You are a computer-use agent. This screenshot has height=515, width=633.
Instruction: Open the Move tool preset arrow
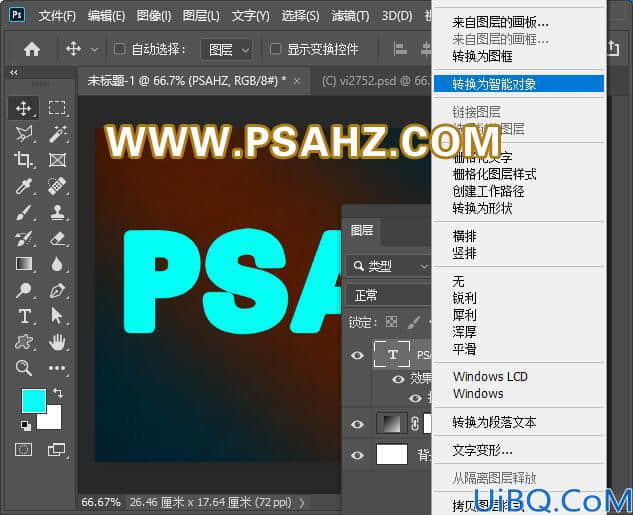[x=94, y=50]
